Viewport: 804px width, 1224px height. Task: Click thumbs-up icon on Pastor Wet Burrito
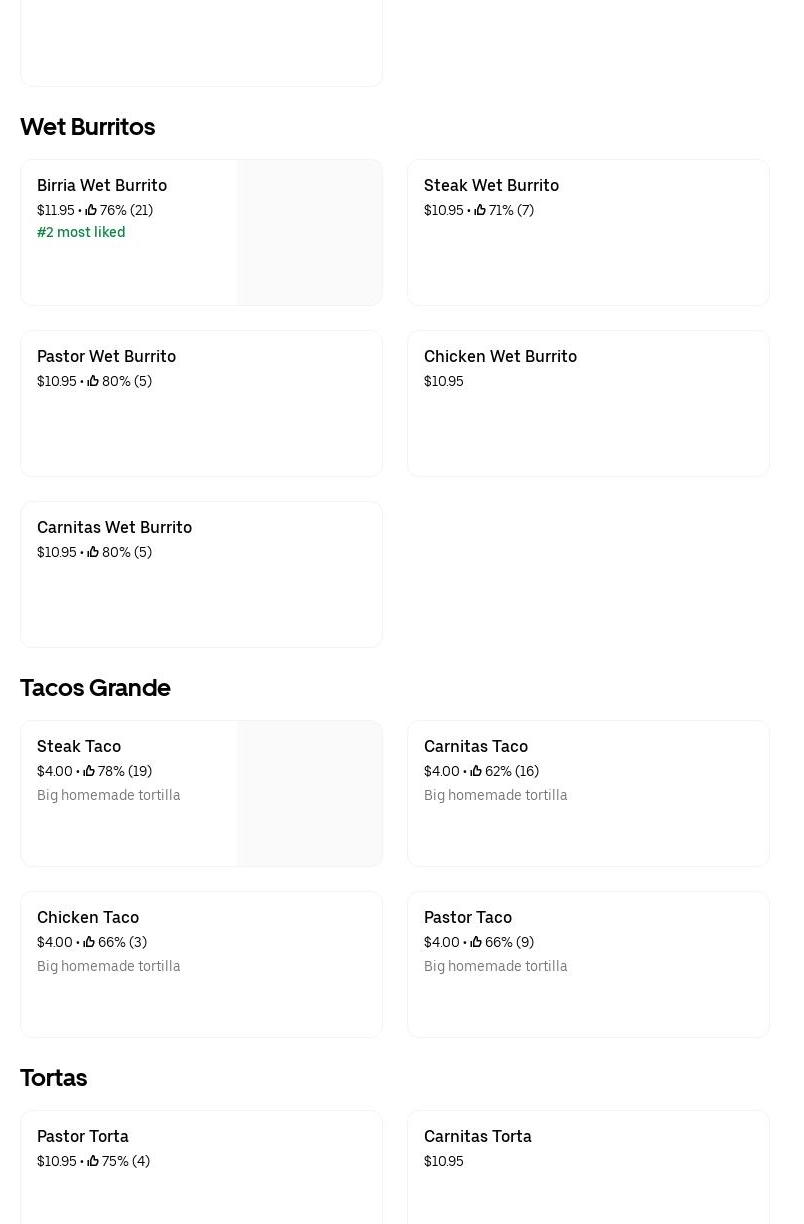(93, 381)
